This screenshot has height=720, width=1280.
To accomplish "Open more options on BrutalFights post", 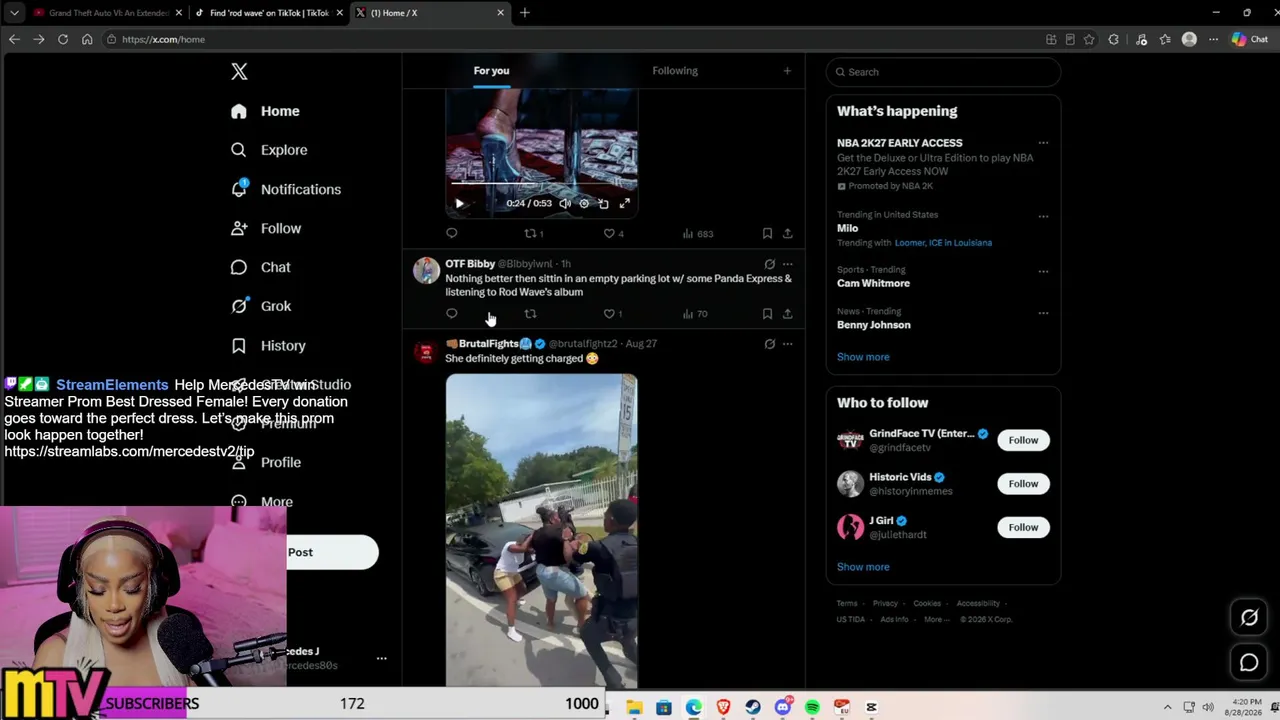I will tap(788, 344).
